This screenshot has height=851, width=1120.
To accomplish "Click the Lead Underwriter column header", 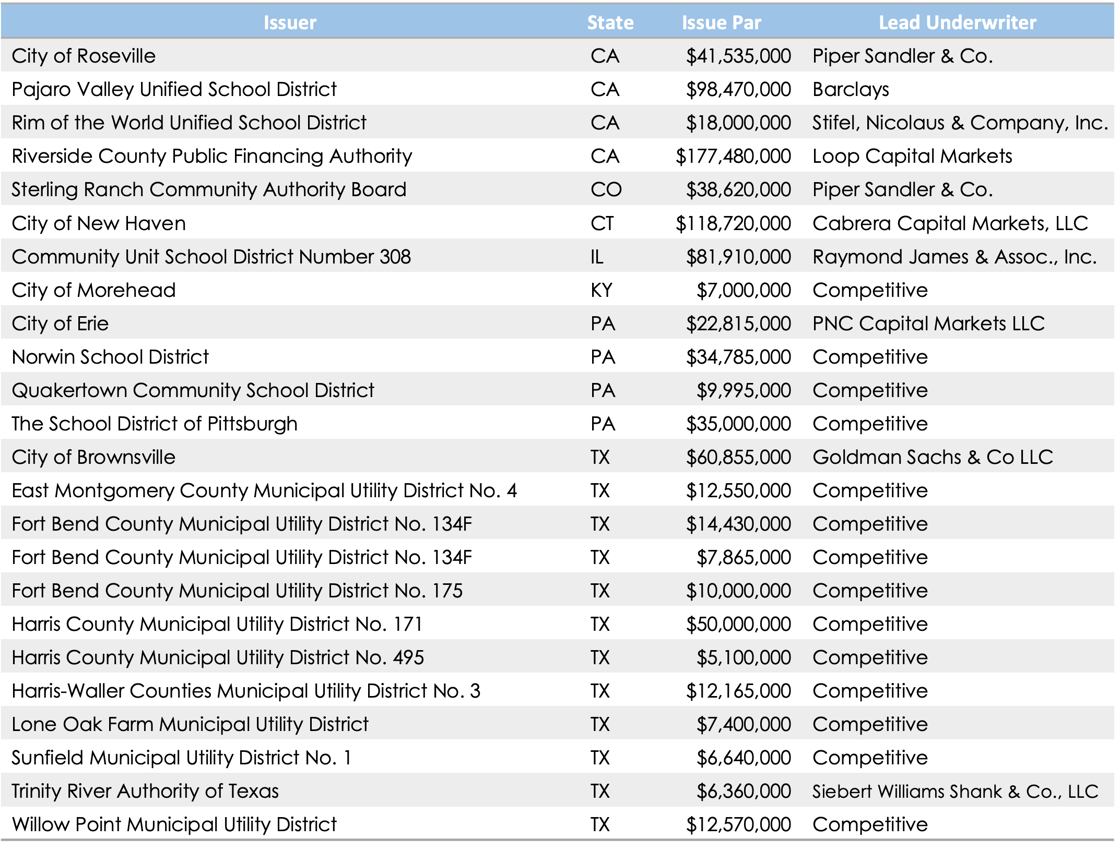I will pyautogui.click(x=957, y=22).
